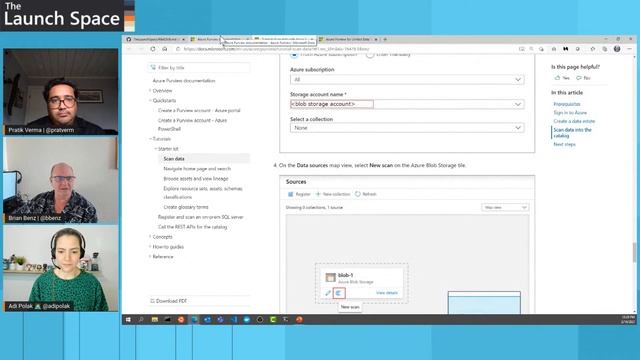
Task: Jump to the Prerequisites section
Action: [x=567, y=104]
